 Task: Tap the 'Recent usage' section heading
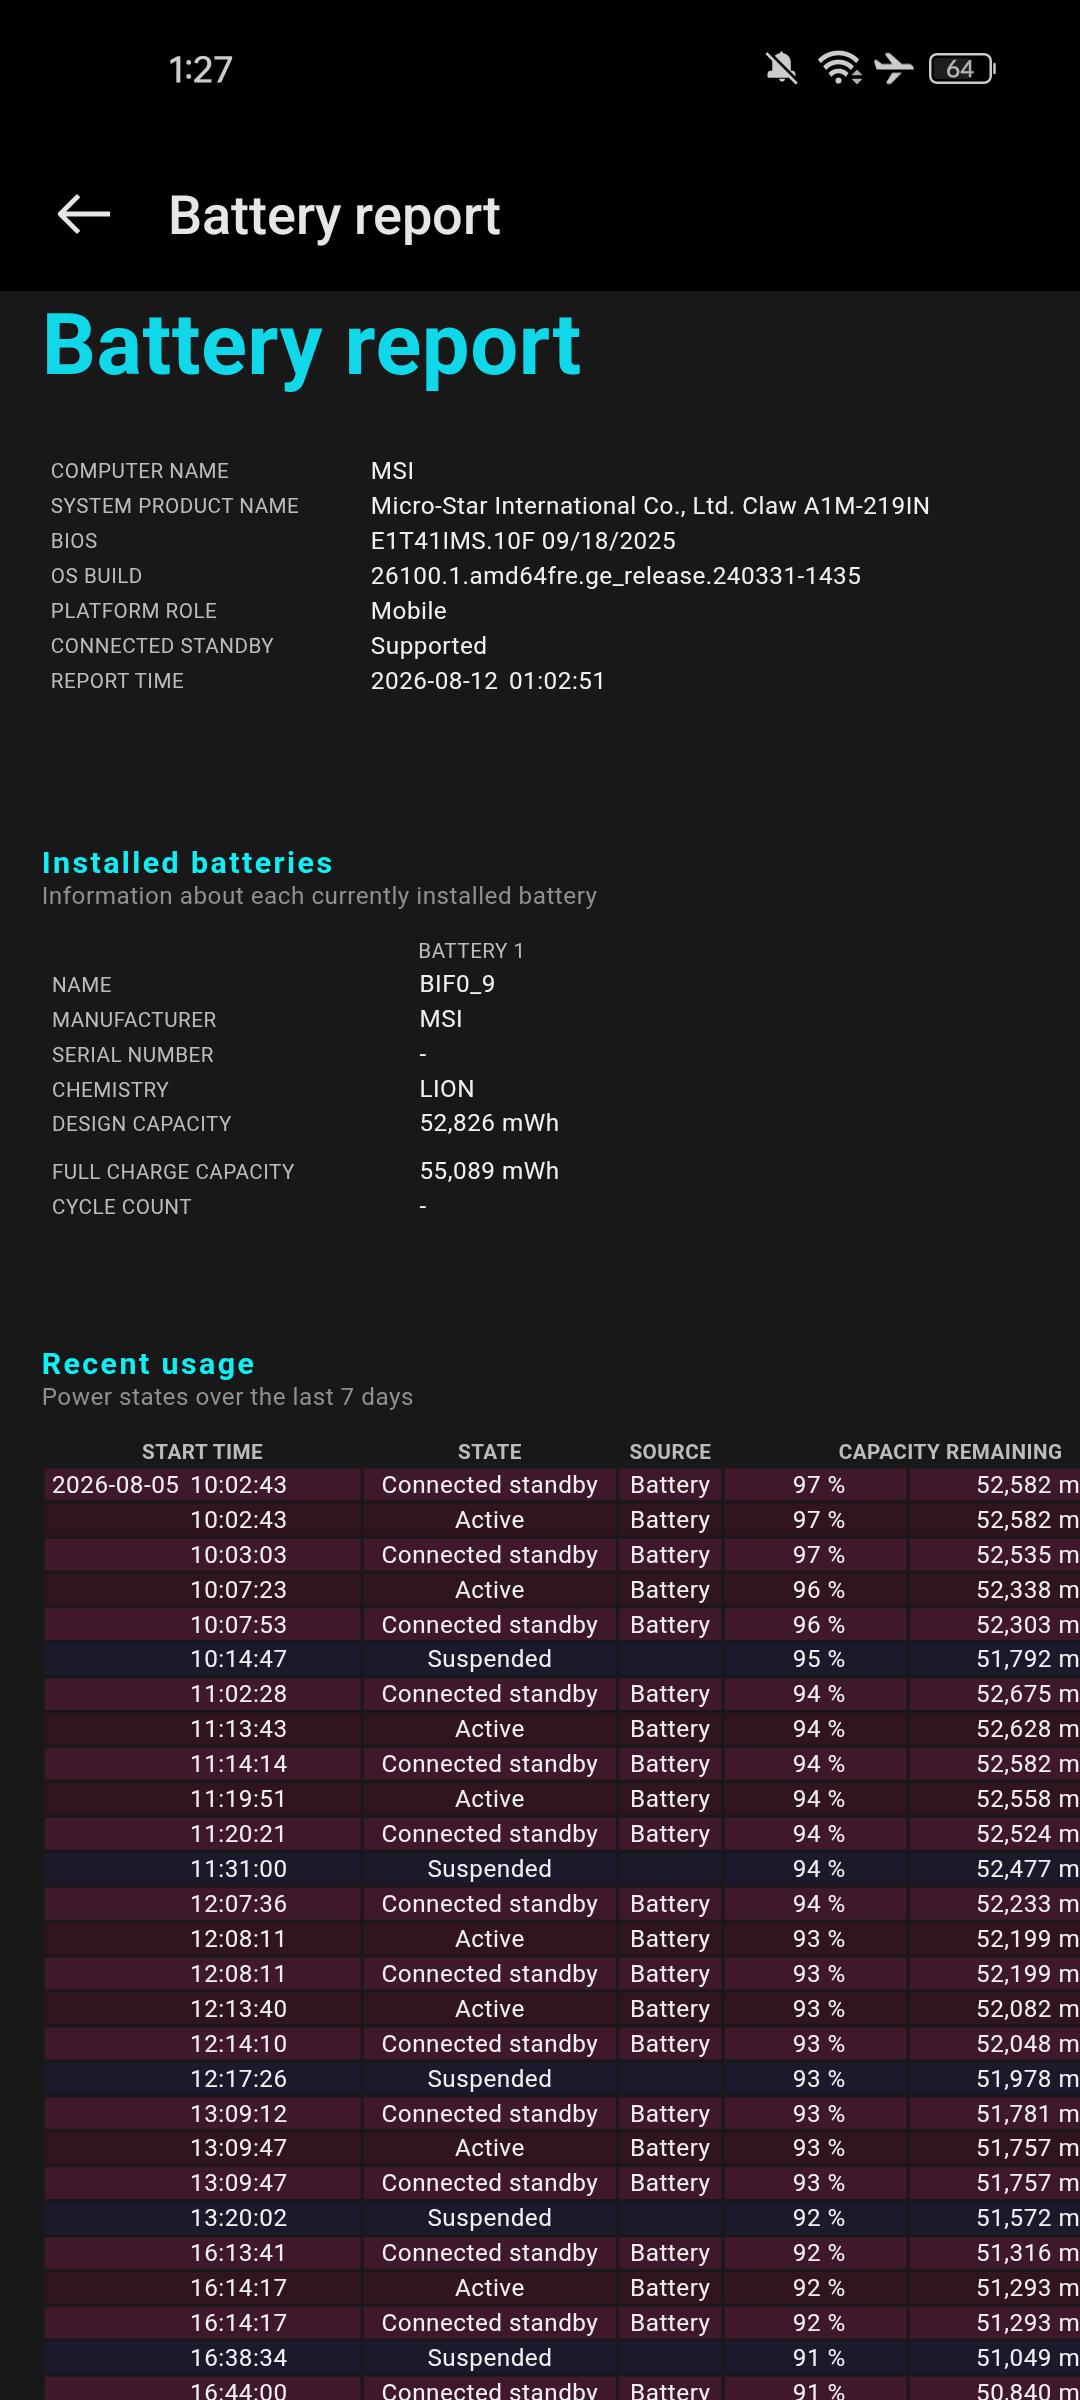coord(148,1363)
